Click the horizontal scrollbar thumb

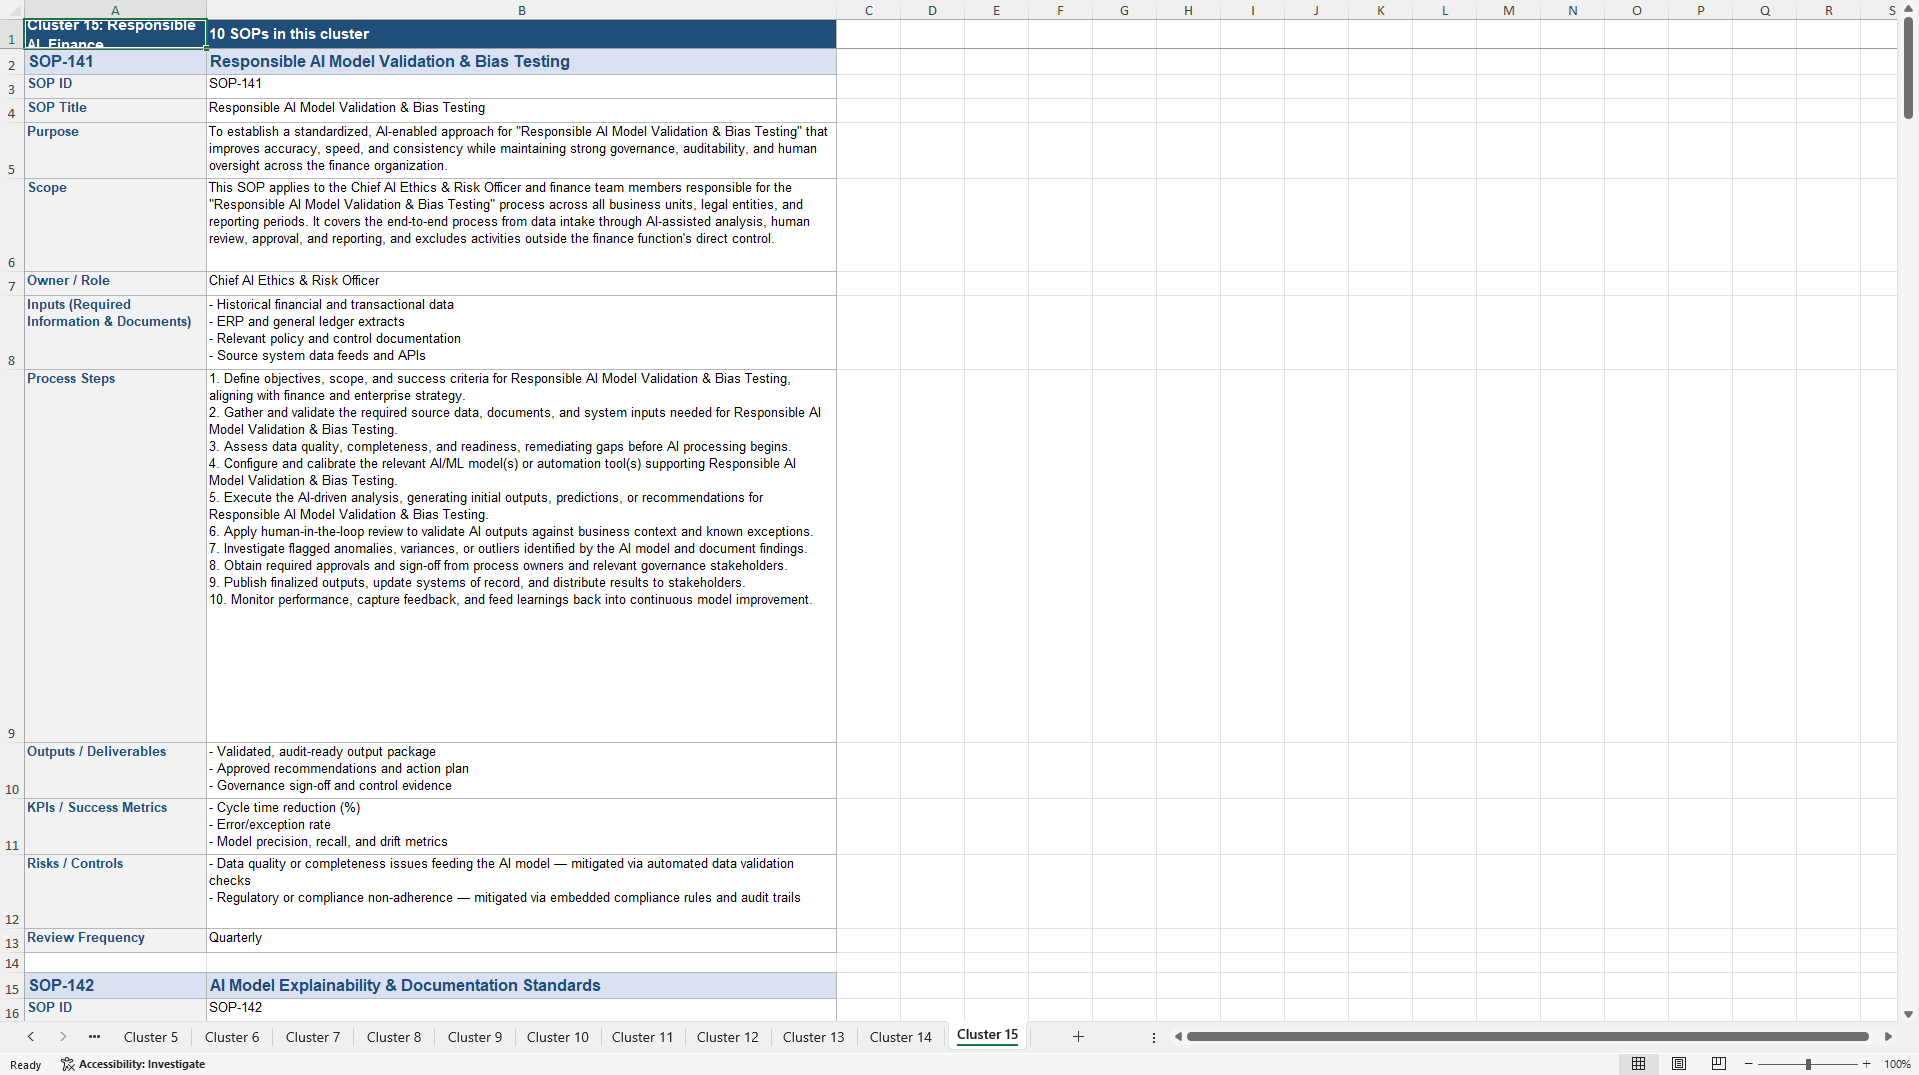pyautogui.click(x=1527, y=1037)
